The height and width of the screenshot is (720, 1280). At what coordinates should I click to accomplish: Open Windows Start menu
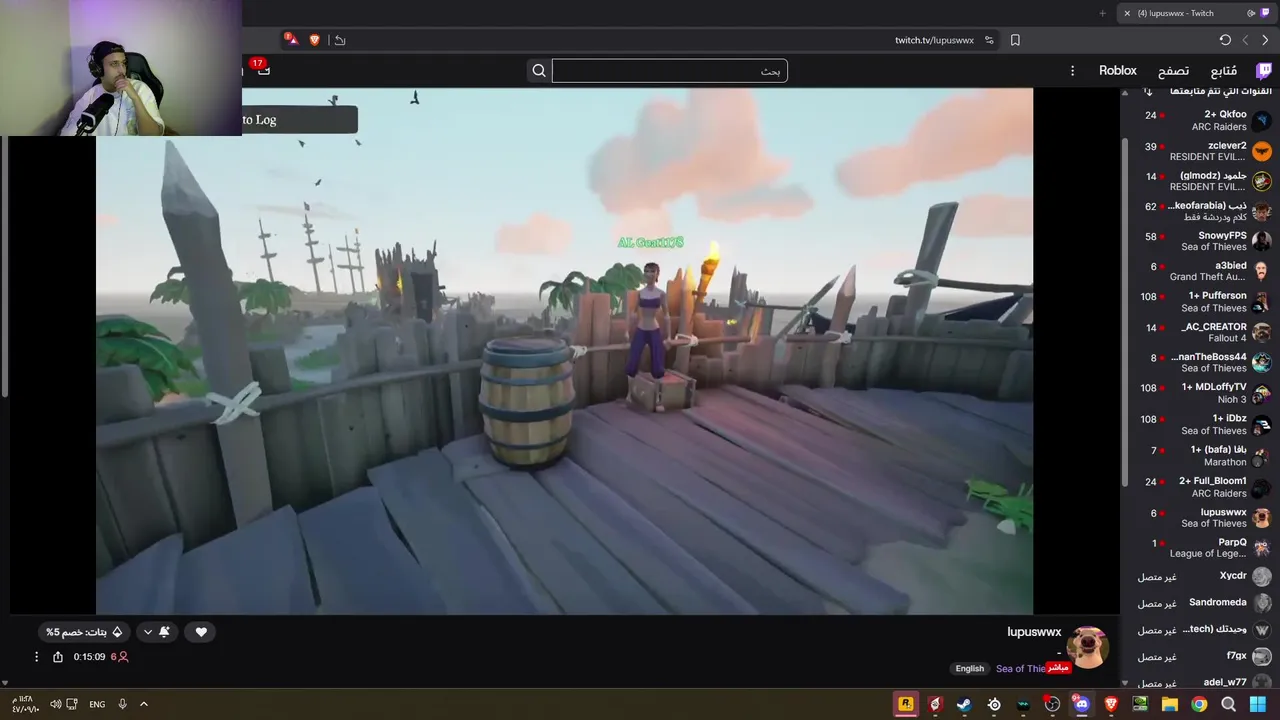[x=1258, y=704]
